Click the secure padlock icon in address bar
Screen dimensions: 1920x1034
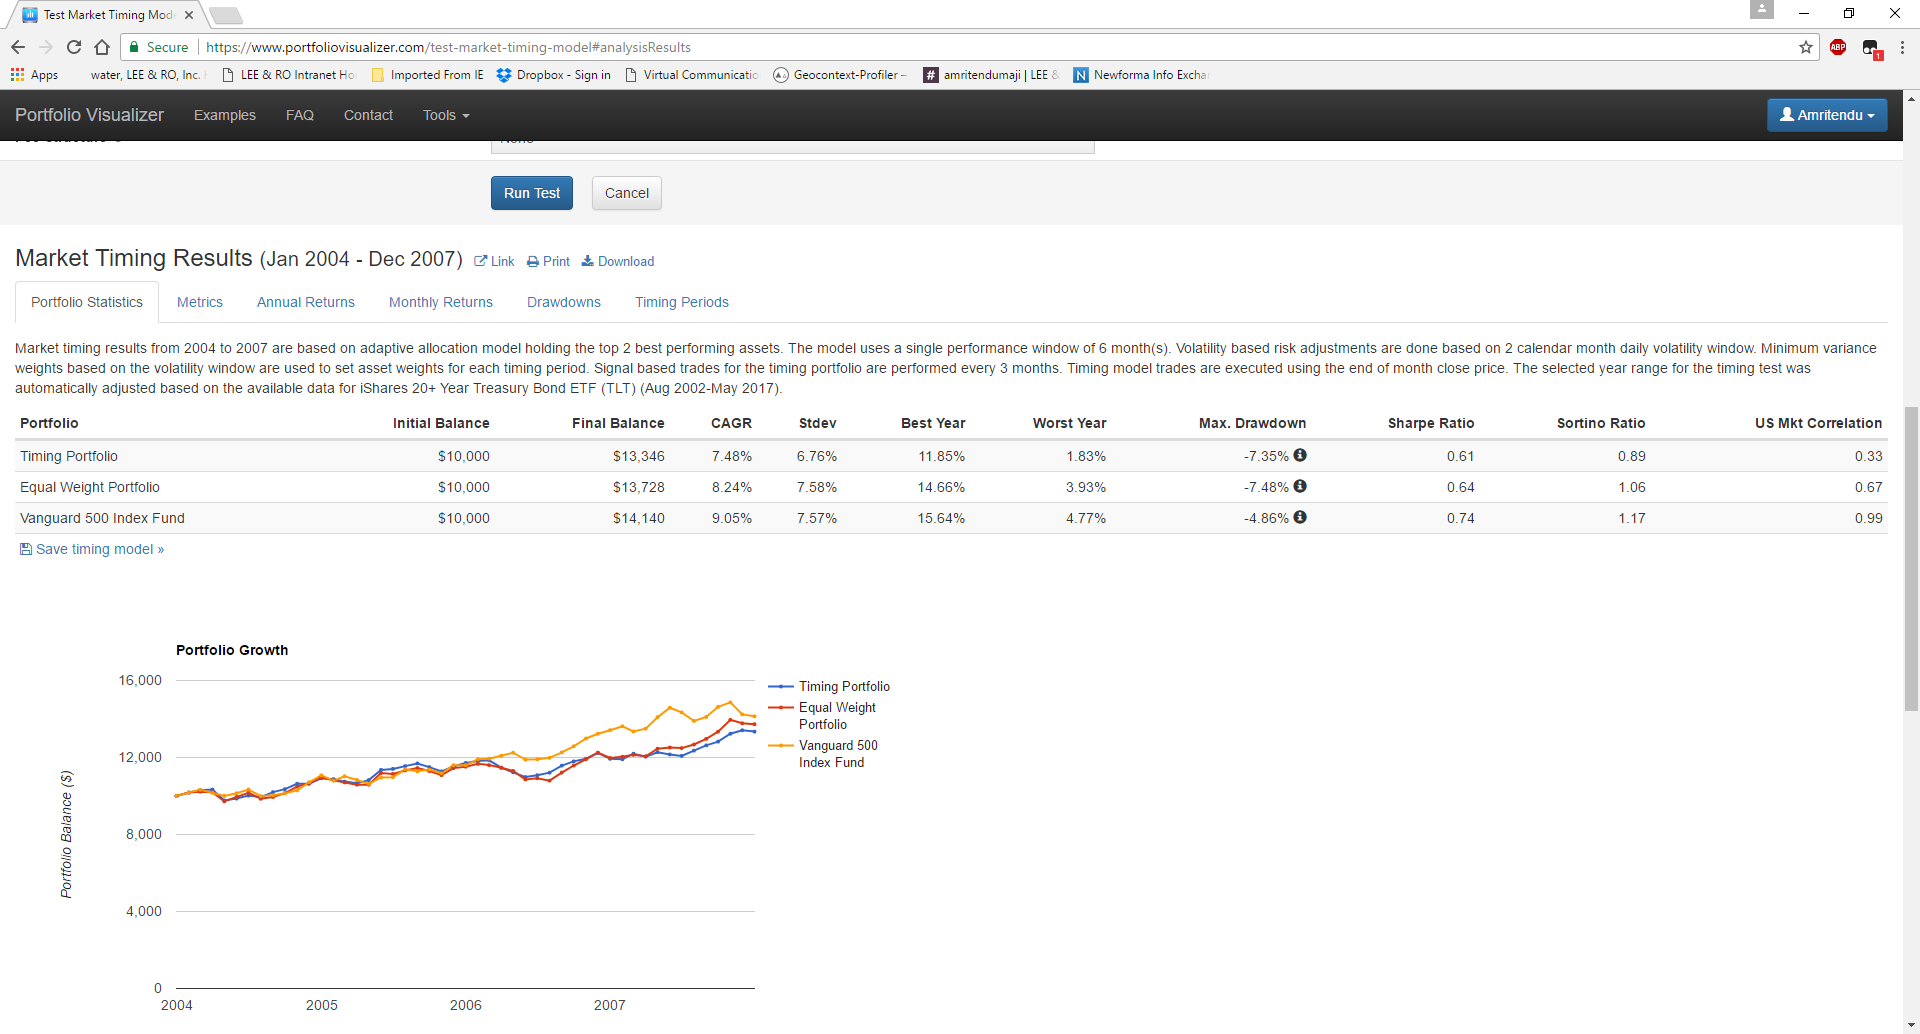point(134,47)
